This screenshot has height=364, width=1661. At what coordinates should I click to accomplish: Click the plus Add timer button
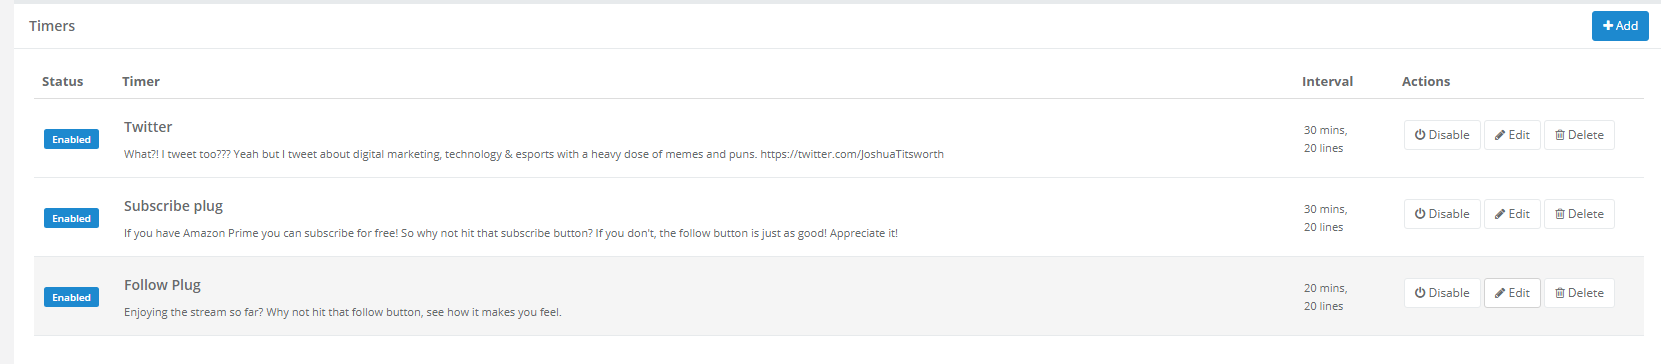(1620, 26)
